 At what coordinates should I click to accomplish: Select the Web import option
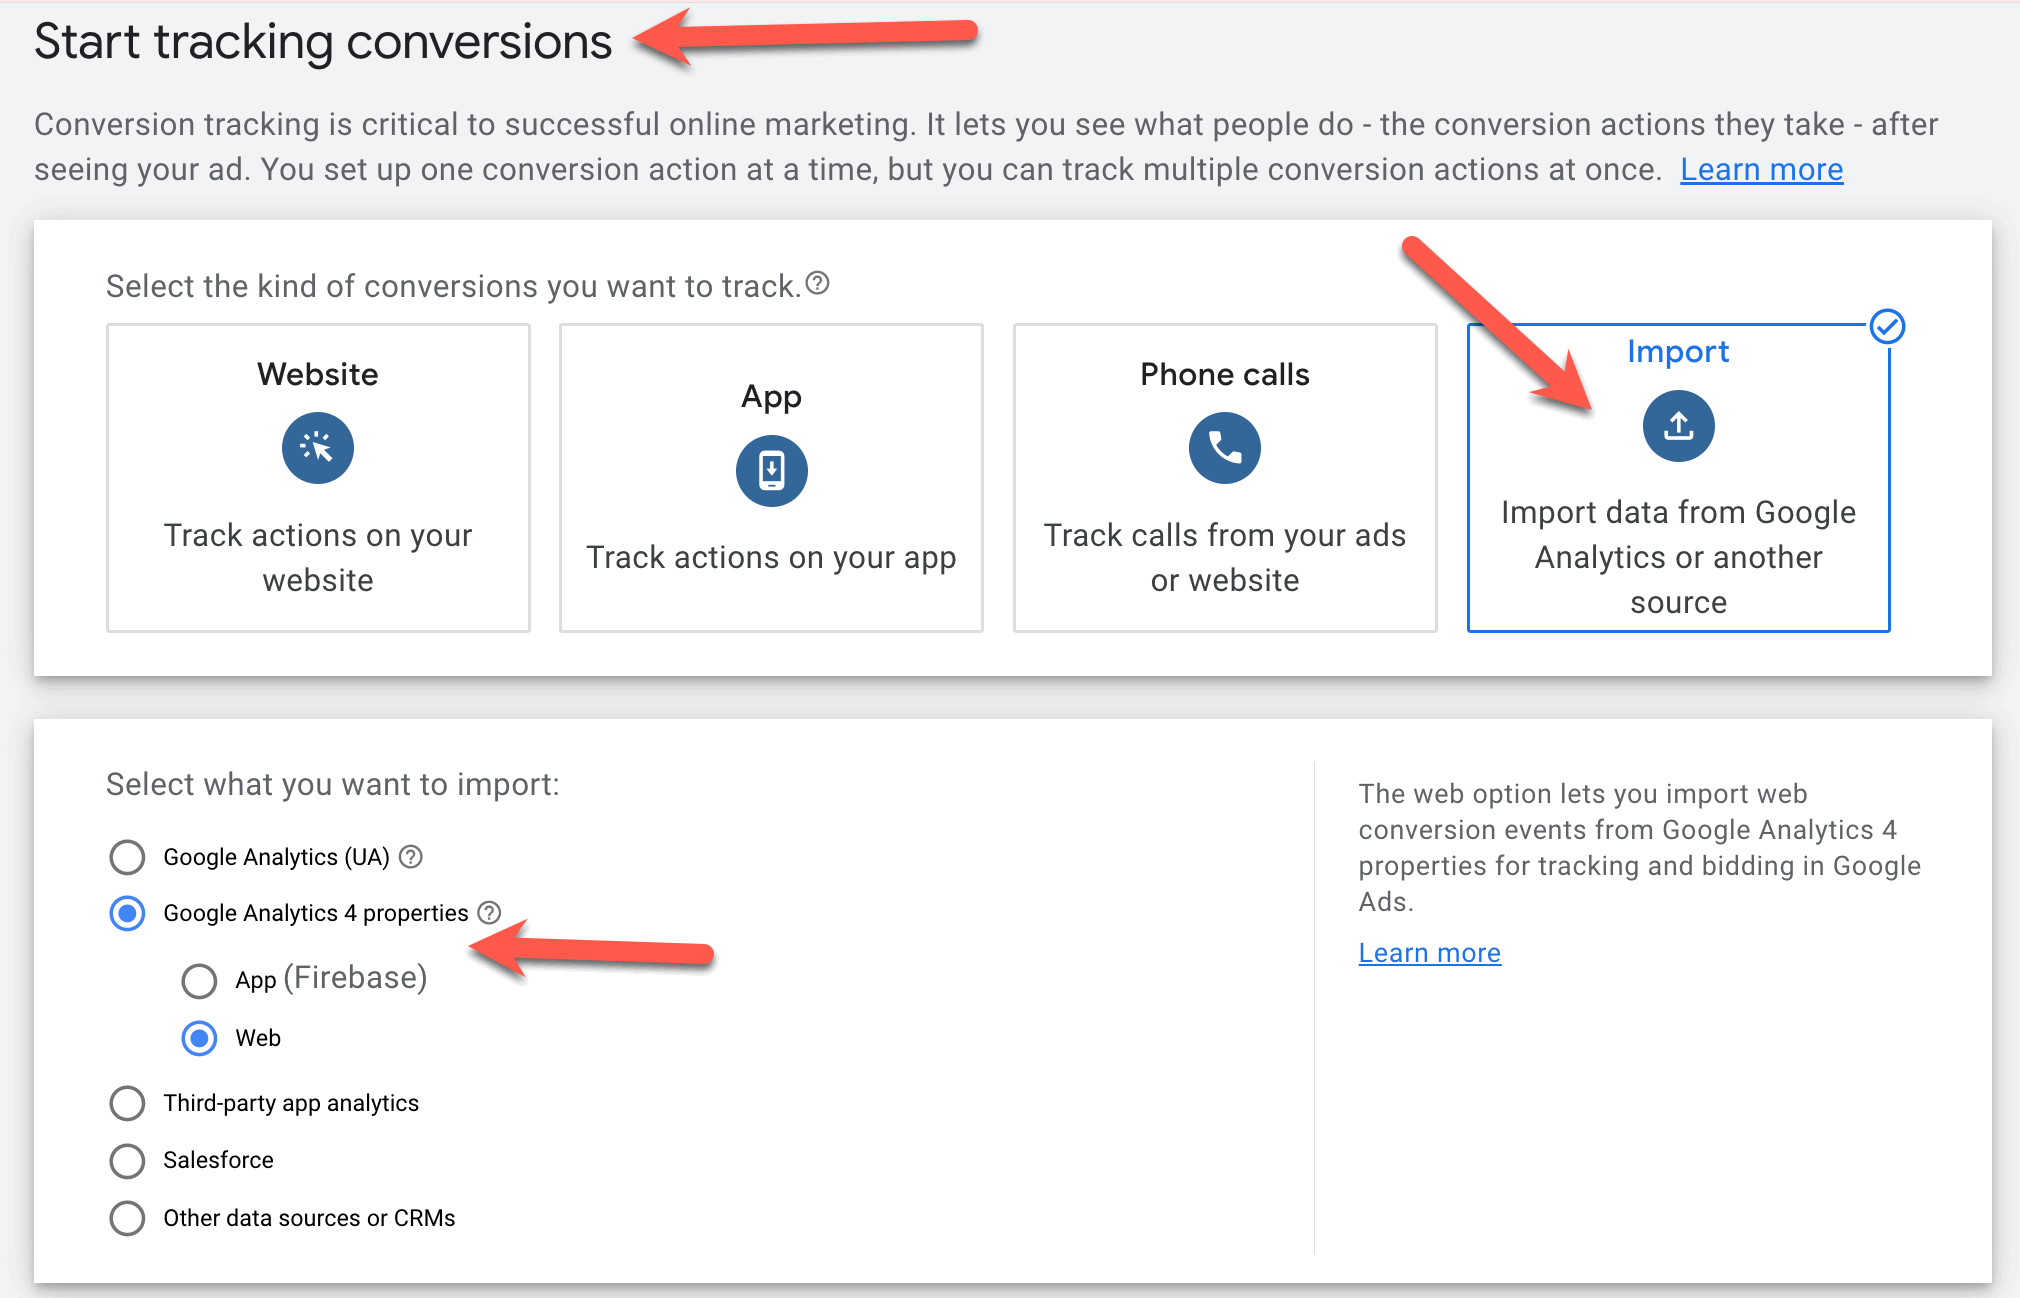[199, 1038]
